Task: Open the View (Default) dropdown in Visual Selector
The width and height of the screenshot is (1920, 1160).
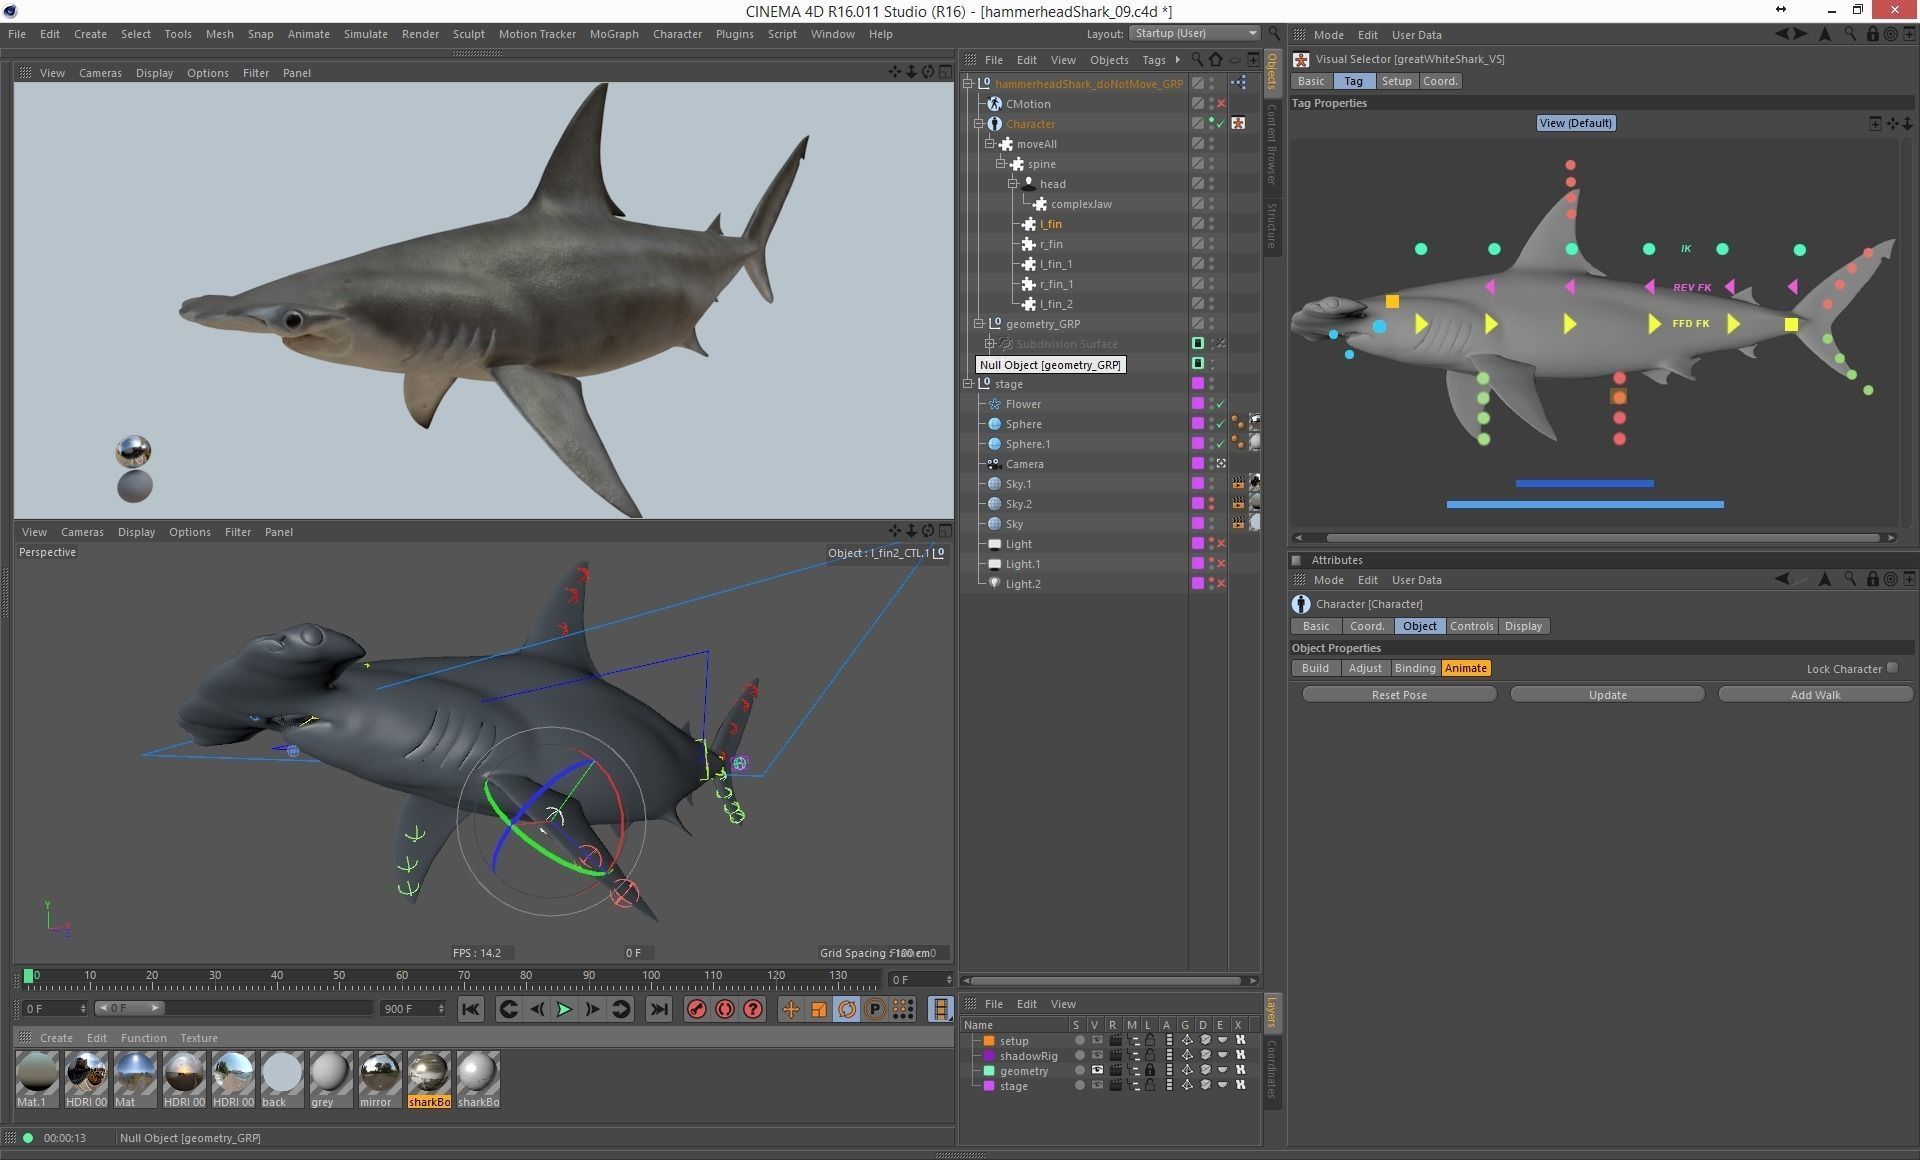Action: click(1575, 123)
